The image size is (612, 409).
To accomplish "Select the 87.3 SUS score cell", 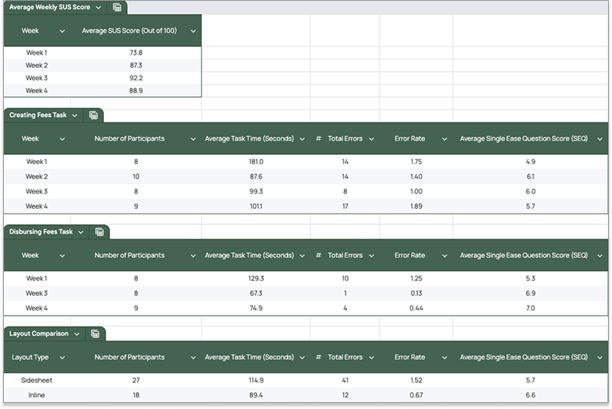I will pyautogui.click(x=136, y=65).
